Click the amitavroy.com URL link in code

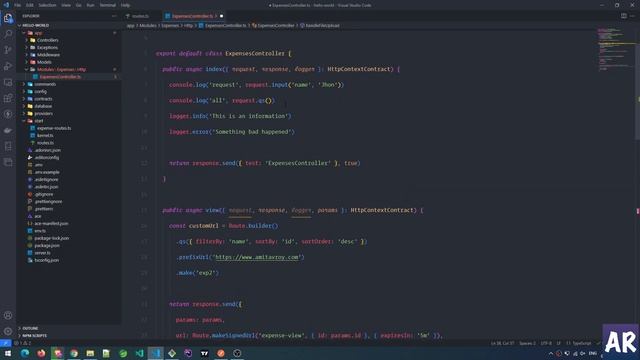257,257
